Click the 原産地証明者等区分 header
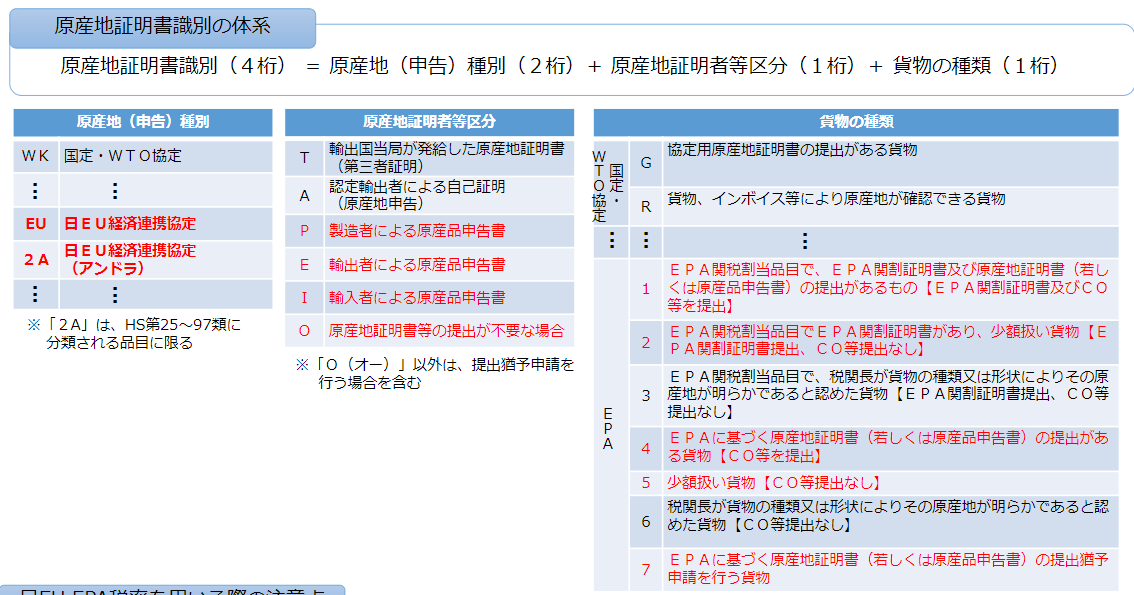1134x595 pixels. [430, 122]
